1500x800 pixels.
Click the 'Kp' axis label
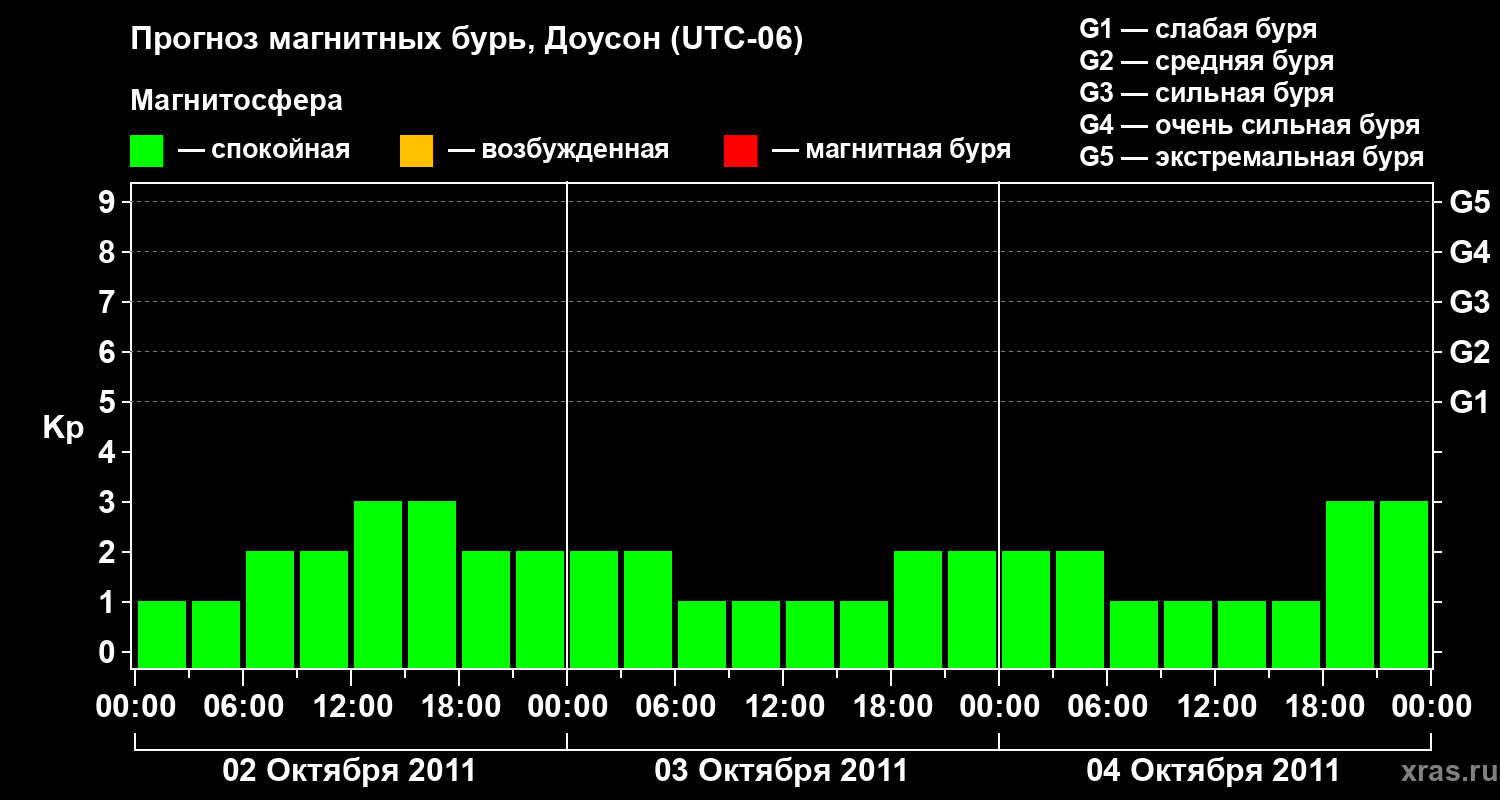pyautogui.click(x=63, y=428)
